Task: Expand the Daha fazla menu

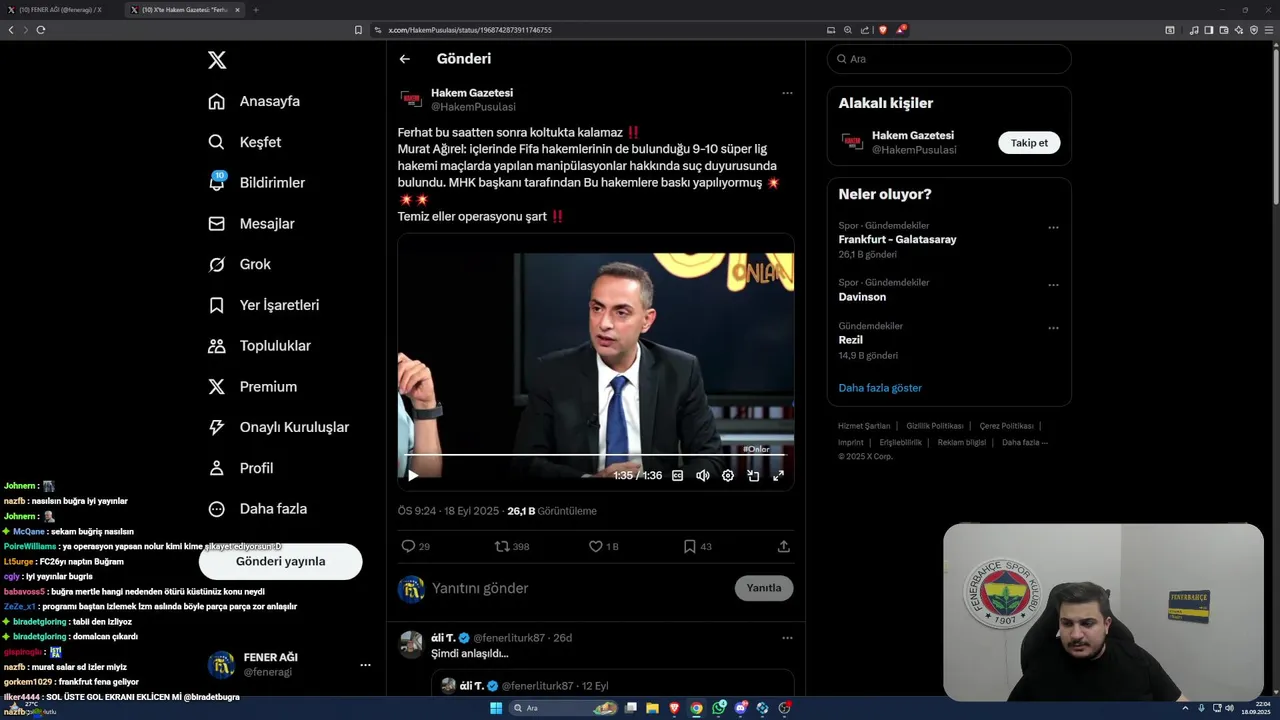Action: [x=257, y=509]
